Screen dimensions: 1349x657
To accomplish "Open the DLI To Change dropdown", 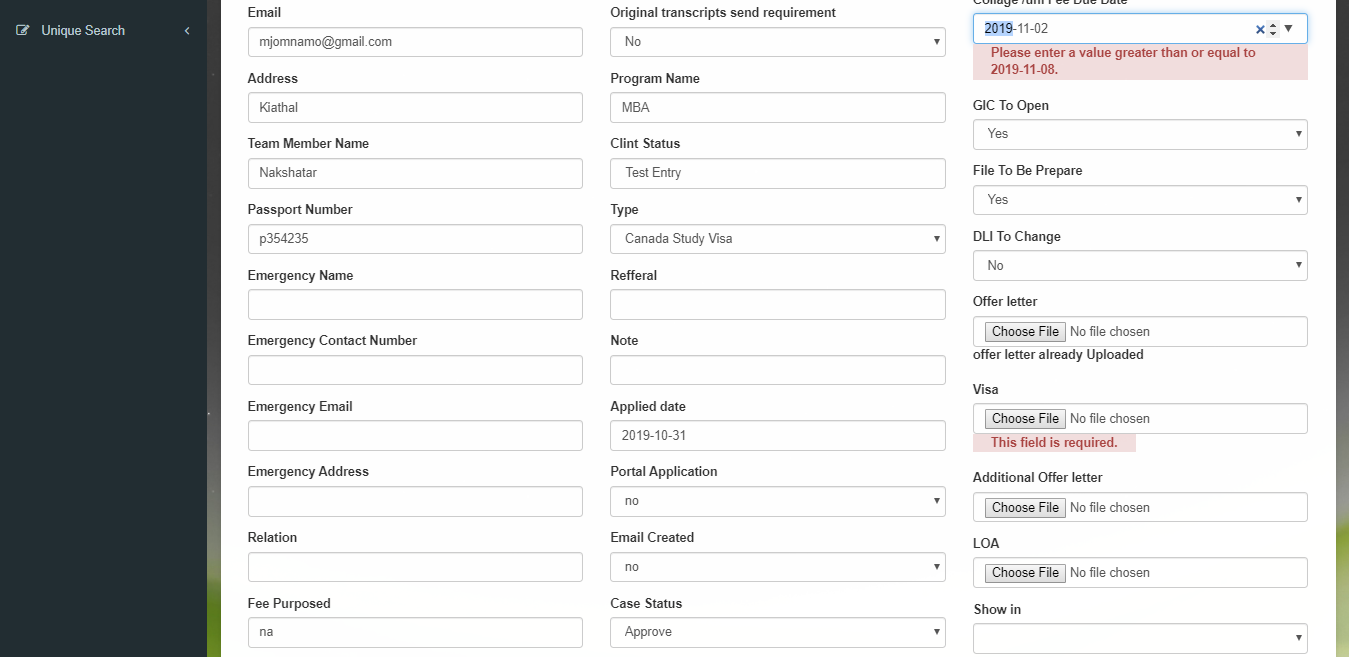I will point(1140,265).
